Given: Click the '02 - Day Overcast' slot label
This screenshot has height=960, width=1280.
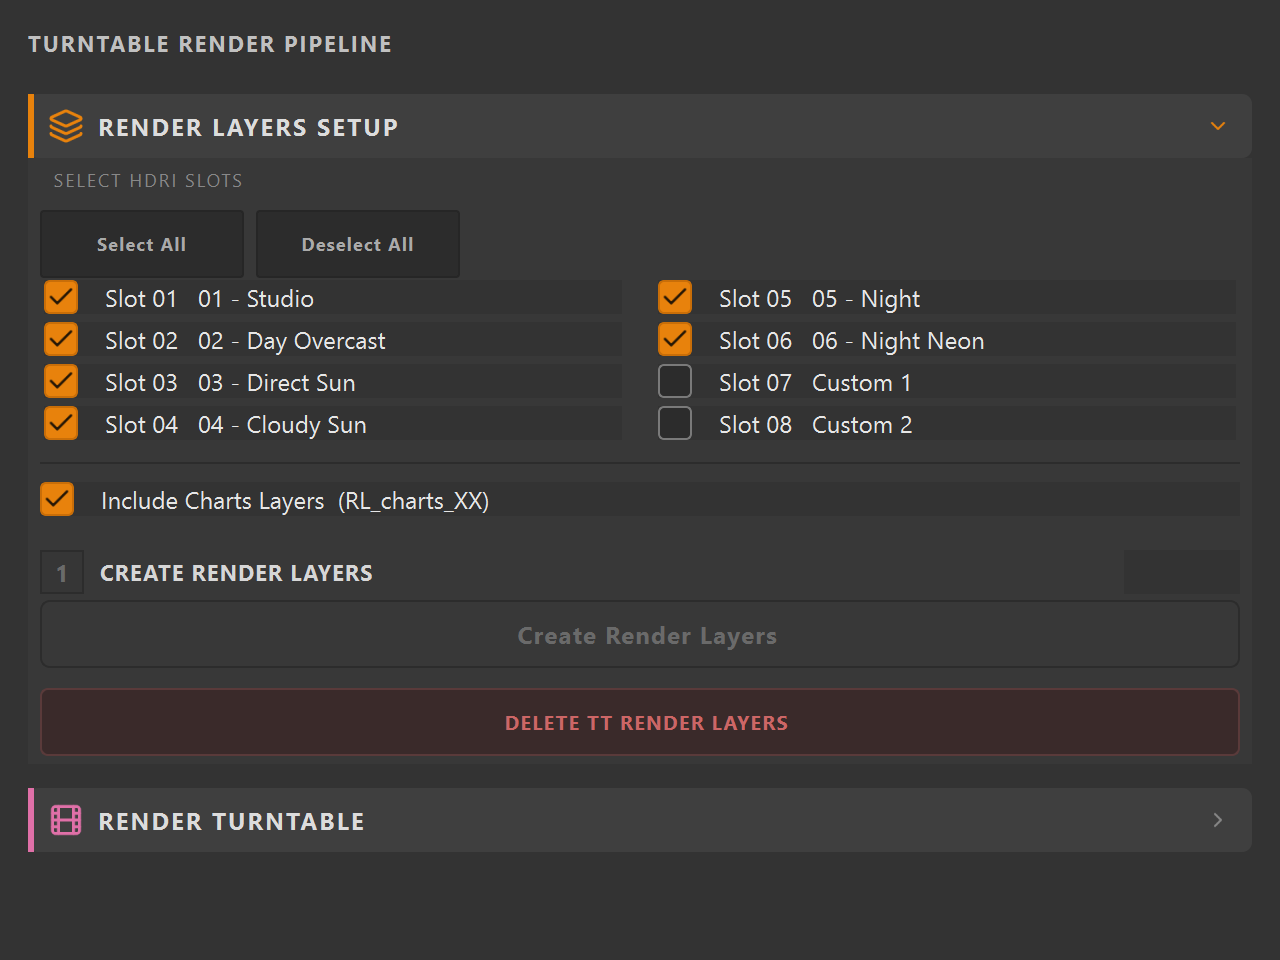Looking at the screenshot, I should (x=291, y=341).
